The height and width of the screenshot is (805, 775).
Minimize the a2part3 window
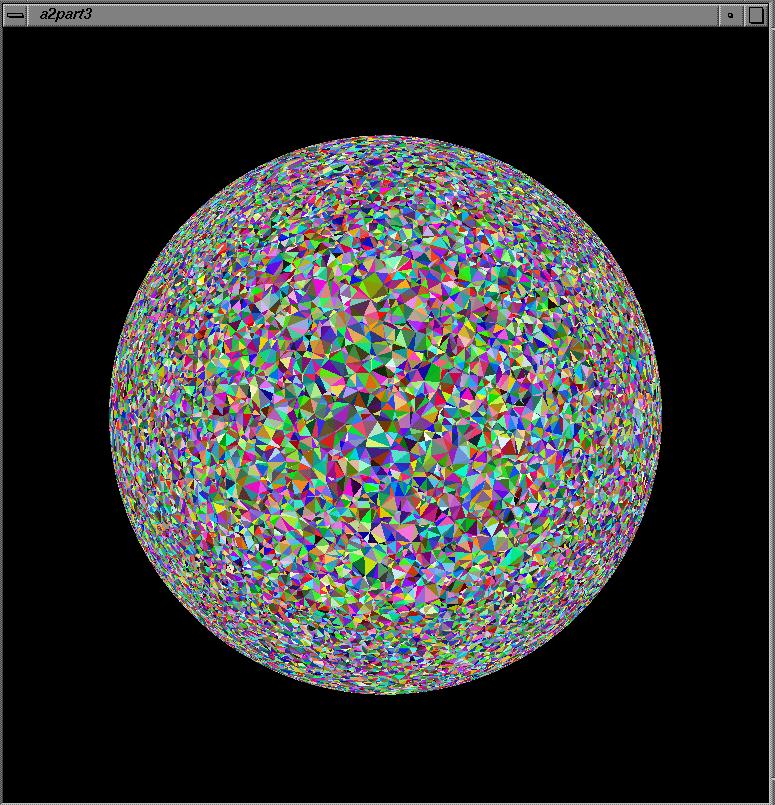(730, 15)
